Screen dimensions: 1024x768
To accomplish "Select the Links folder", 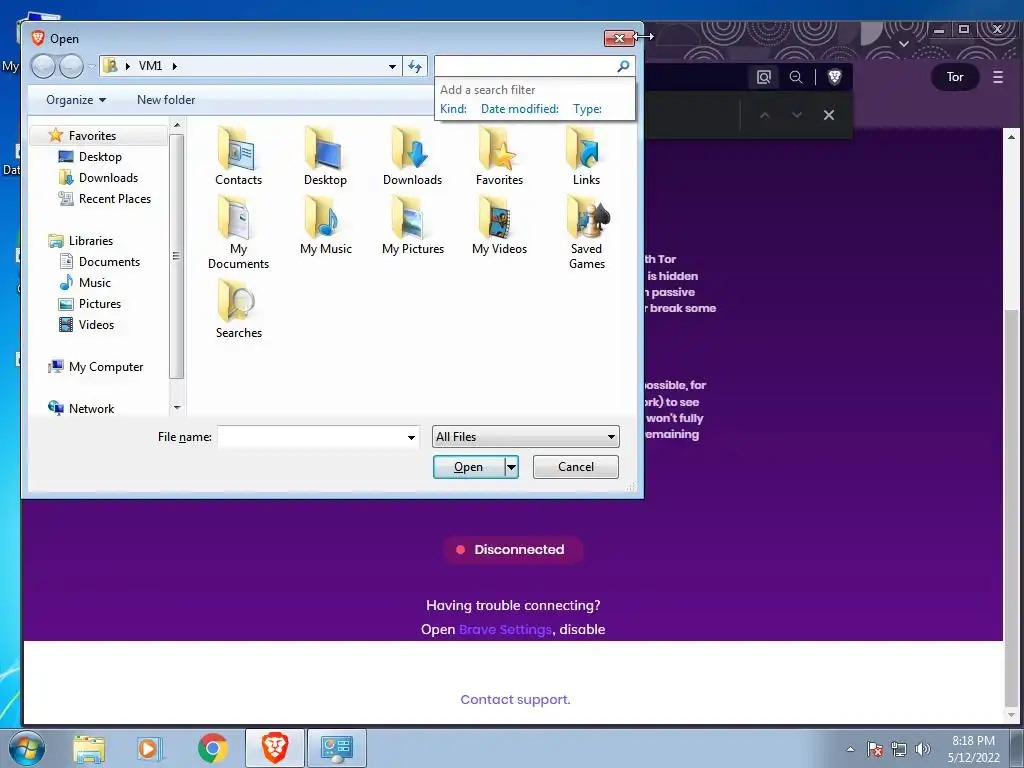I will (x=586, y=155).
